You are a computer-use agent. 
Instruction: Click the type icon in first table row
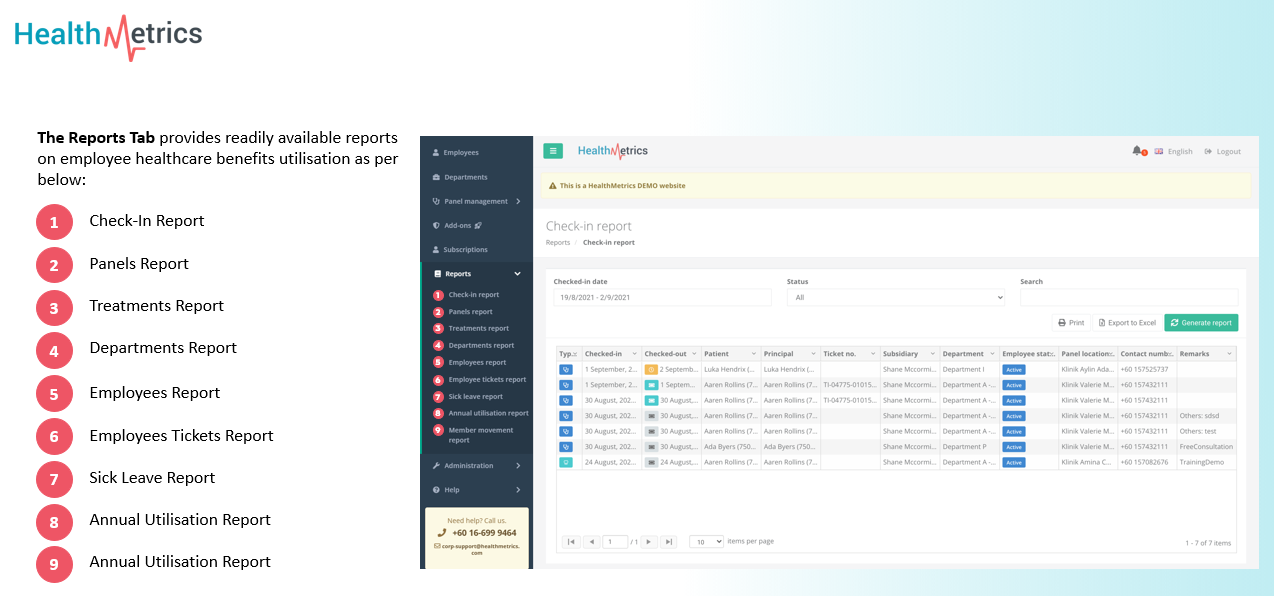566,370
